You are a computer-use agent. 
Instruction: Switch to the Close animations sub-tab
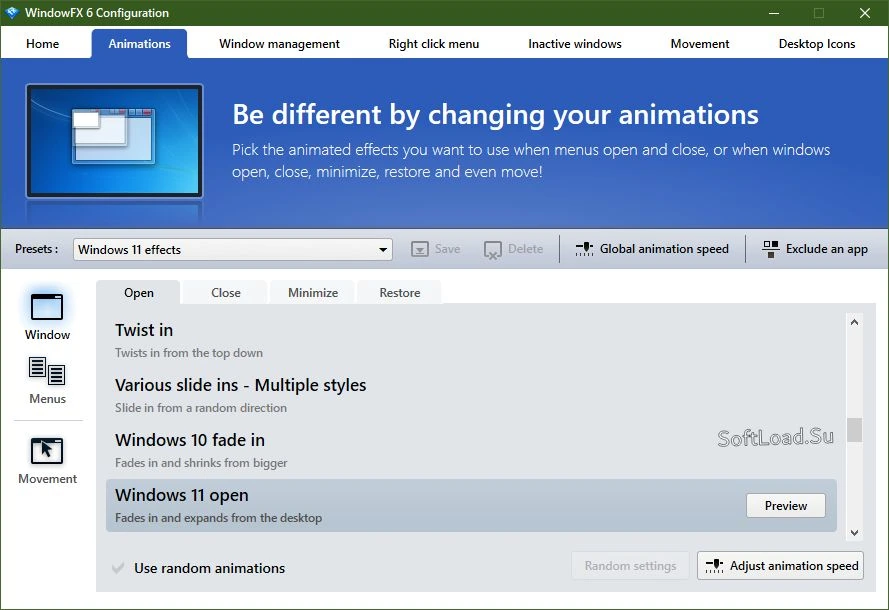click(226, 293)
